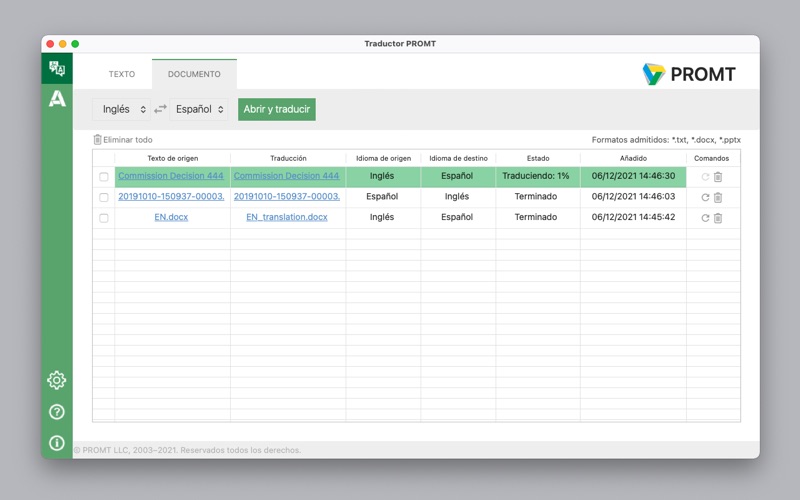
Task: Select the 'Traduciendo: 1%' status cell
Action: (536, 176)
